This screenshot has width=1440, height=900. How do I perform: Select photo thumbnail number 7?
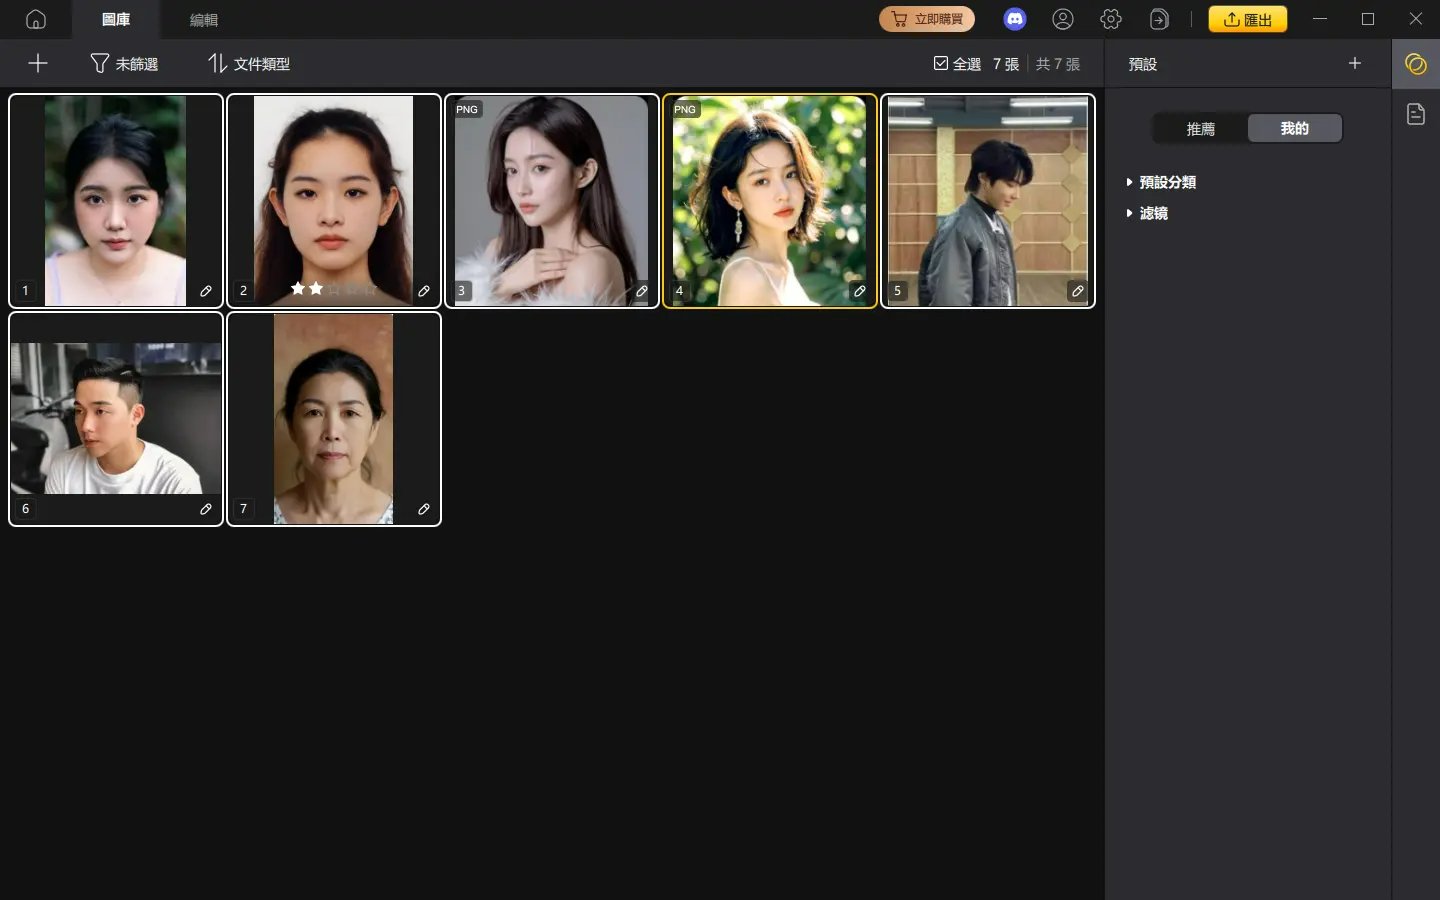(333, 418)
